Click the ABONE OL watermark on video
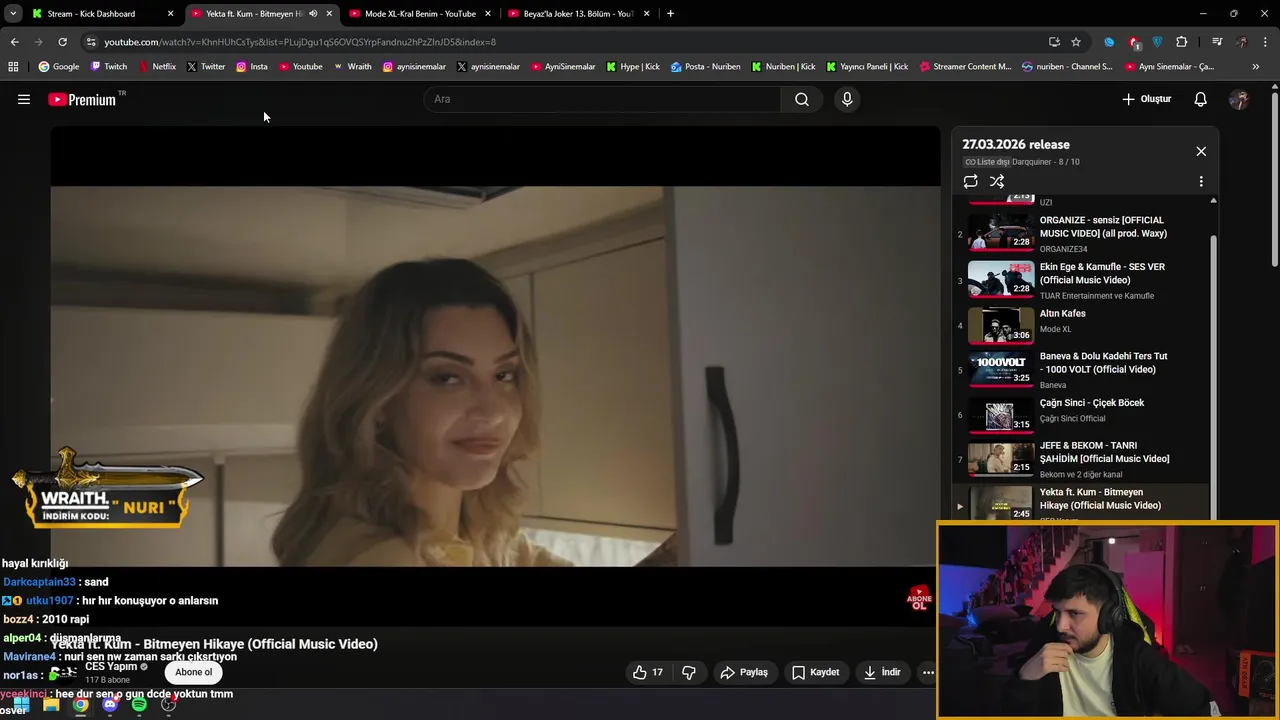Screen dimensions: 1280x720 point(919,598)
